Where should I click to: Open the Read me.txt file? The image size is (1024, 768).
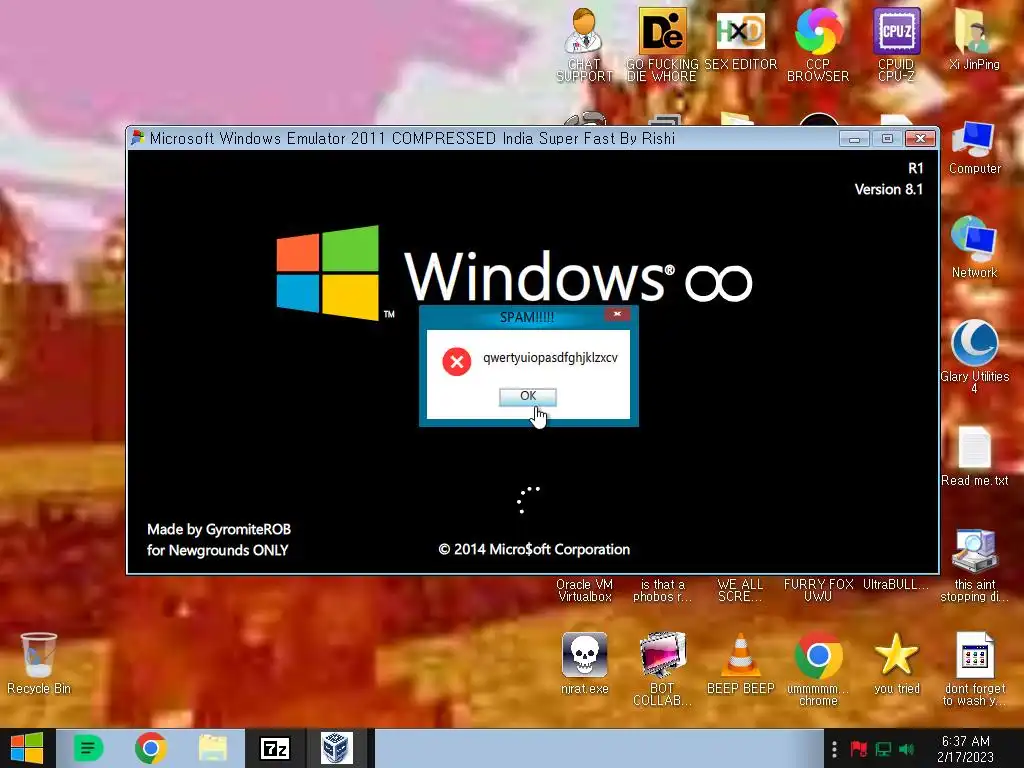[974, 456]
